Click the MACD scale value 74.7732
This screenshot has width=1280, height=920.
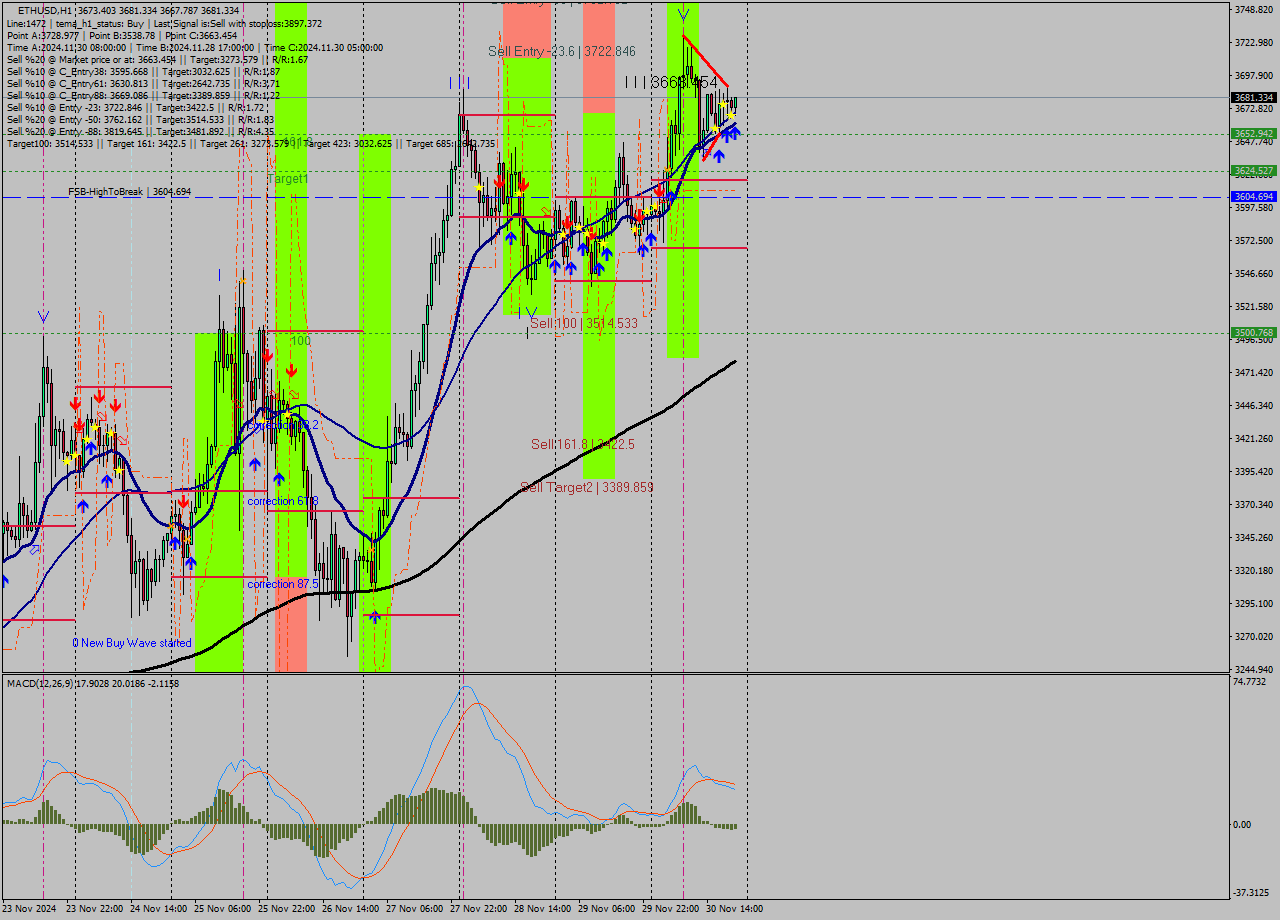tap(1250, 682)
